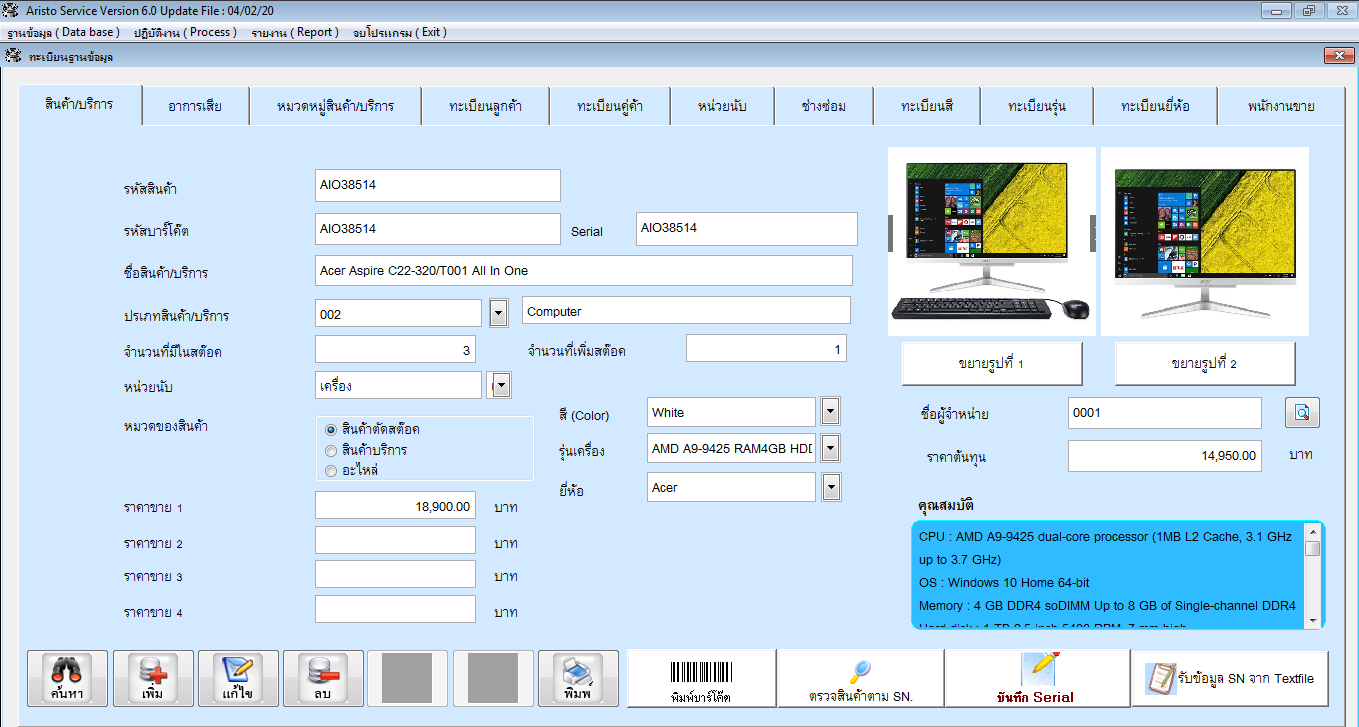Screen dimensions: 1359x727
Task: Click the Memory : 4 GB DDR4 text line
Action: pyautogui.click(x=1107, y=605)
